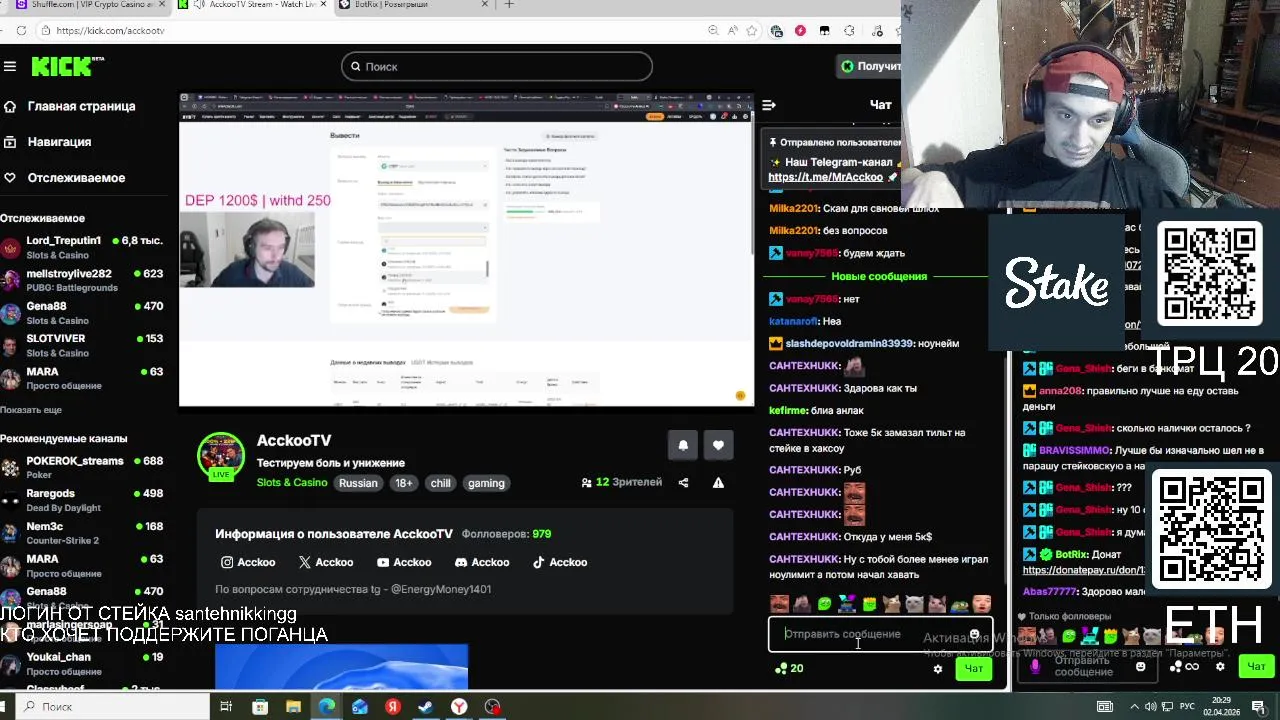Click the browser zoom magnifier icon
This screenshot has height=720, width=1280.
713,31
